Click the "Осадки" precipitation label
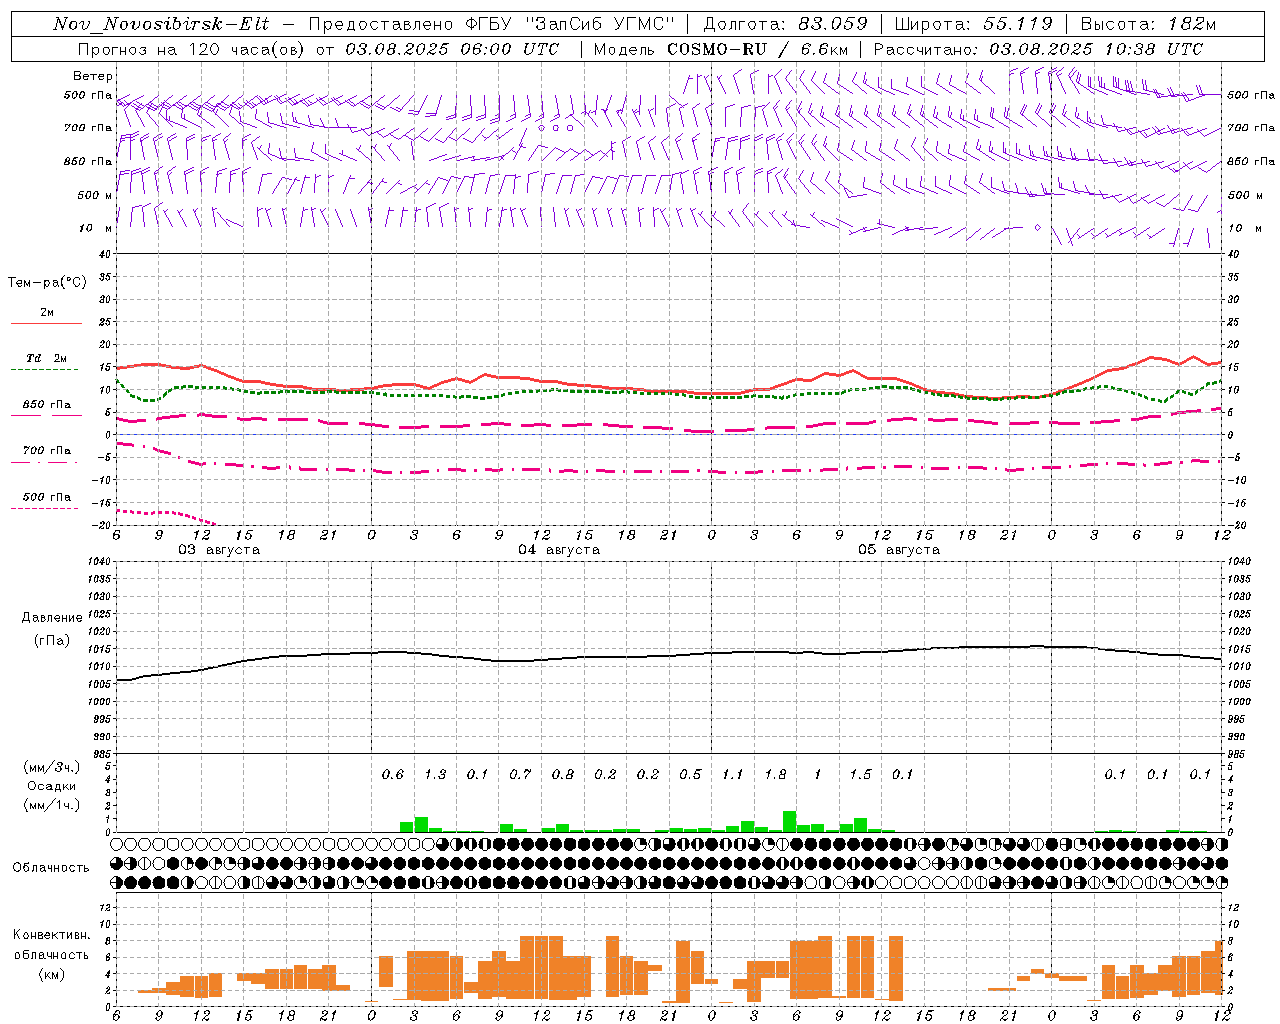Screen dimensions: 1280x1024 pos(52,786)
